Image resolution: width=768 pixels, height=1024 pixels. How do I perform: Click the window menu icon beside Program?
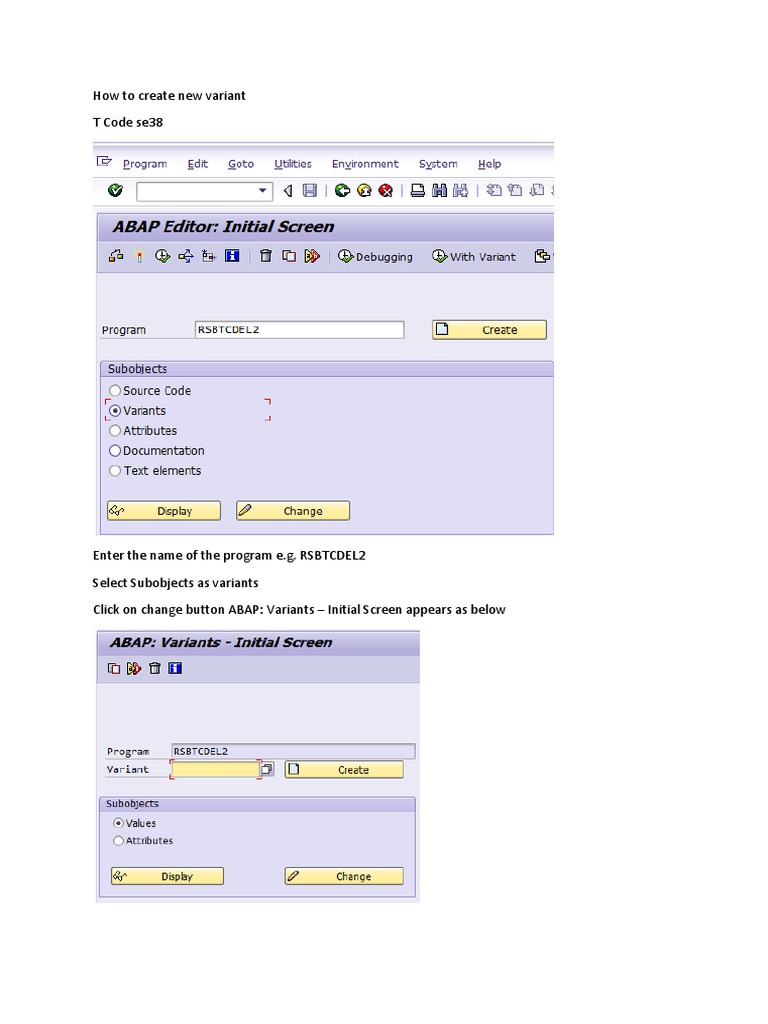point(104,161)
